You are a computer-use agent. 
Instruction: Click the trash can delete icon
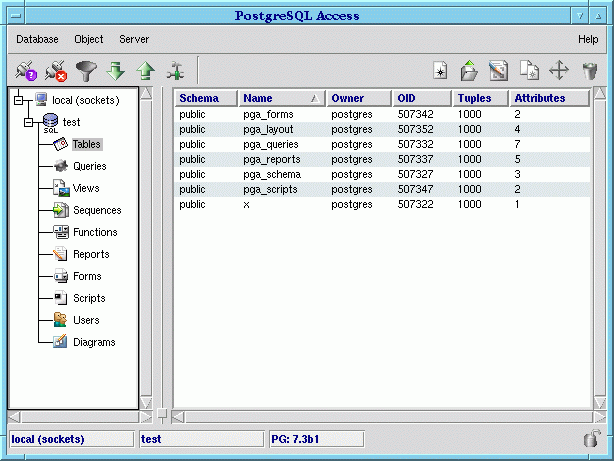tap(590, 71)
